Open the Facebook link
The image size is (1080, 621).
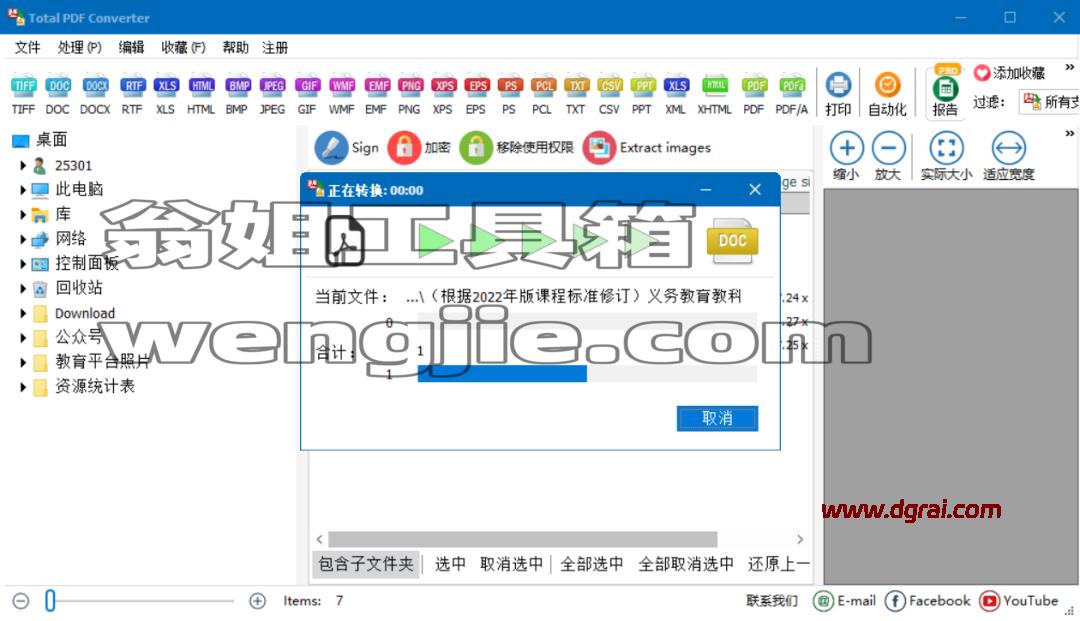click(x=928, y=601)
